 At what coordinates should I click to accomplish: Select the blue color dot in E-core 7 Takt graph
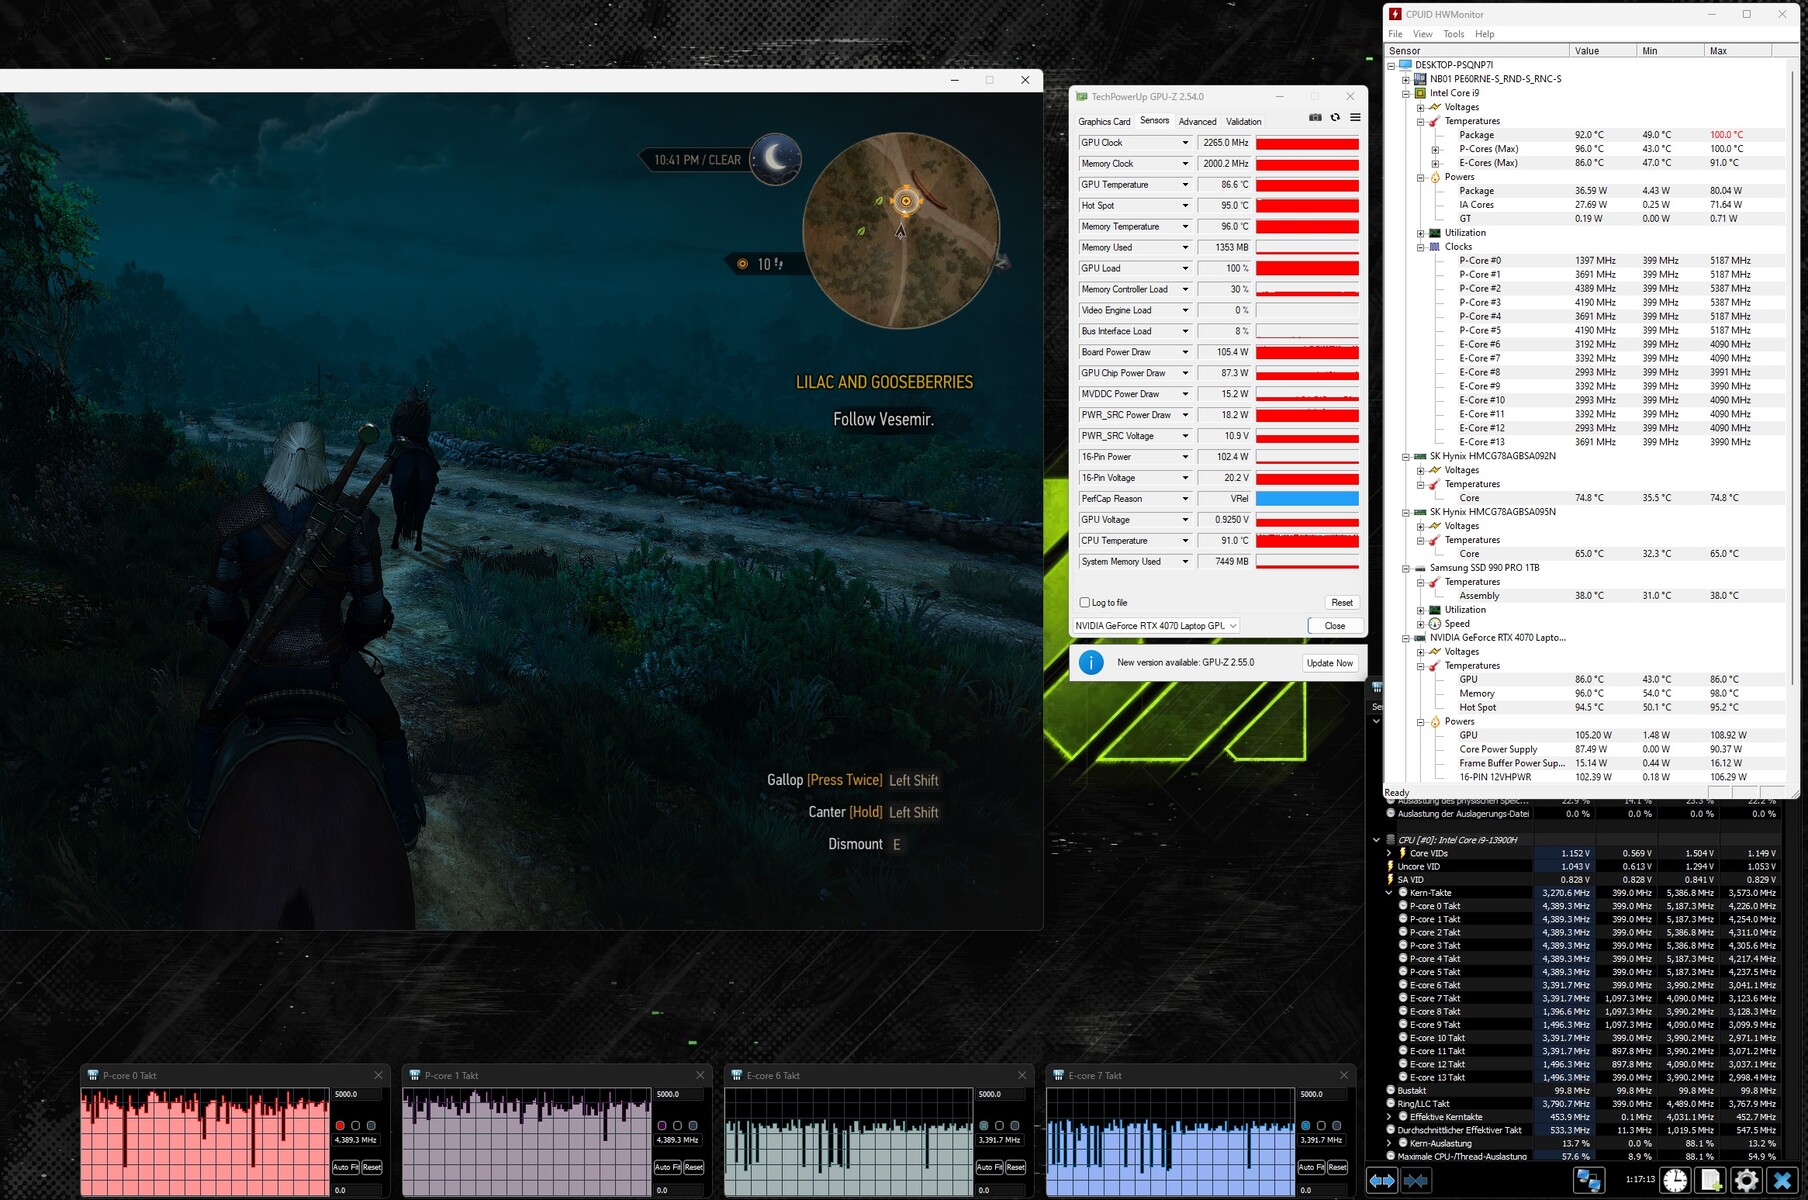click(x=1306, y=1126)
